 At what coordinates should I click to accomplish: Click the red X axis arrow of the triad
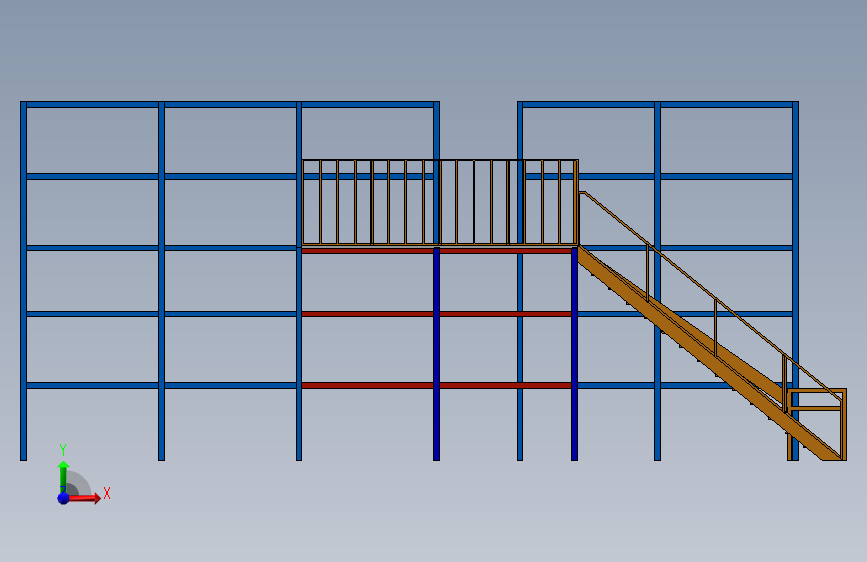[x=84, y=498]
